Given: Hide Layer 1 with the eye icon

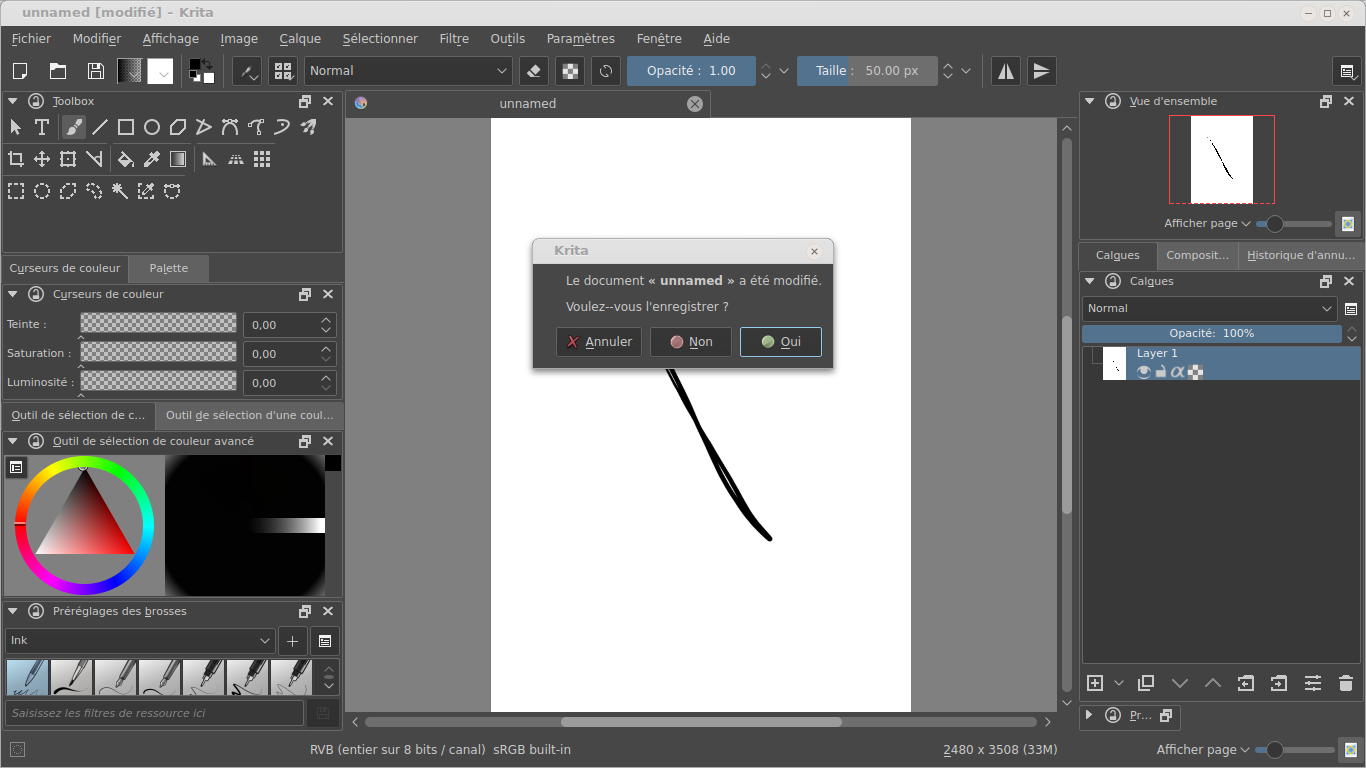Looking at the screenshot, I should 1144,372.
